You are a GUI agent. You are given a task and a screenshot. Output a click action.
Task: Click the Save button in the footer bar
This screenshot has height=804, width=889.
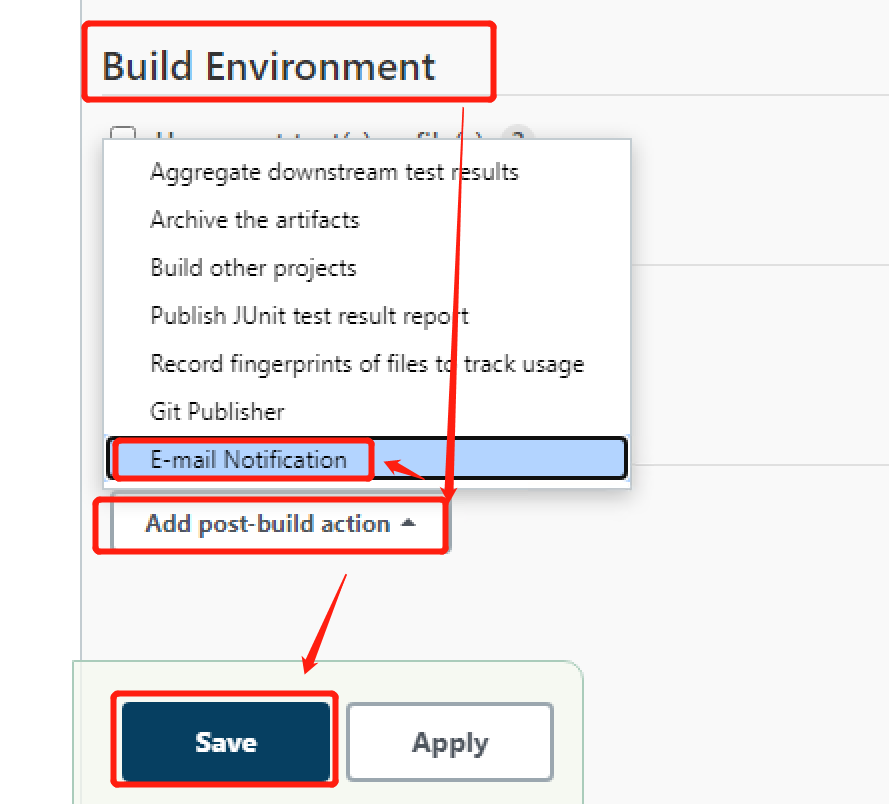pos(225,742)
